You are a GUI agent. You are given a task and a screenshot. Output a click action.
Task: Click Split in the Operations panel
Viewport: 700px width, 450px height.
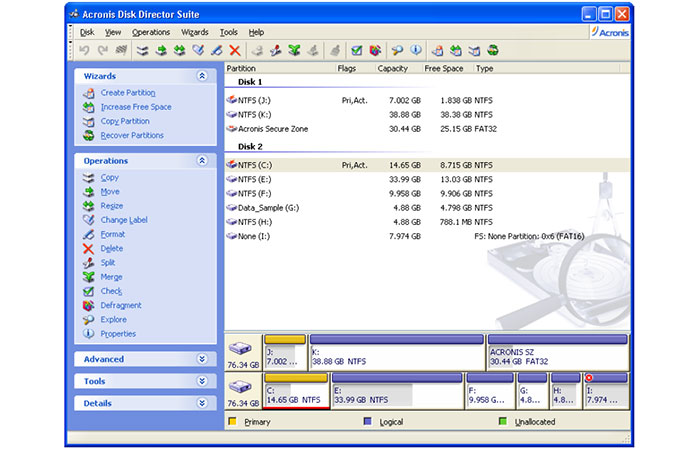[x=108, y=262]
